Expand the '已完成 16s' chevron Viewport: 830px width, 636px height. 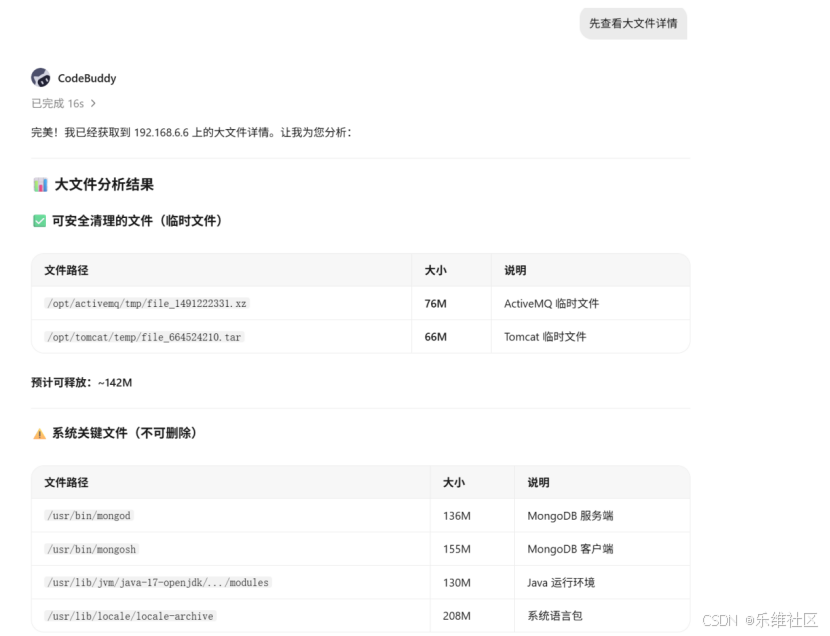(93, 103)
